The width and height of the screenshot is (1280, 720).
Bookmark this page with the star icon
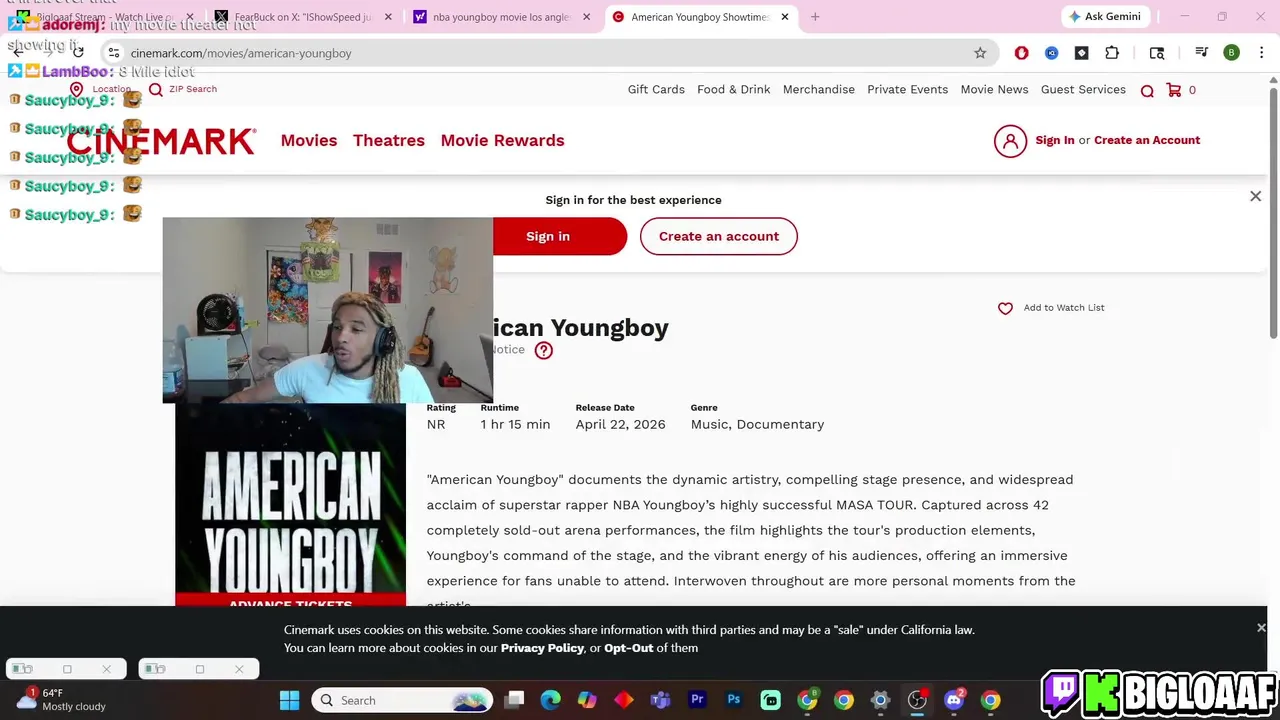[980, 53]
